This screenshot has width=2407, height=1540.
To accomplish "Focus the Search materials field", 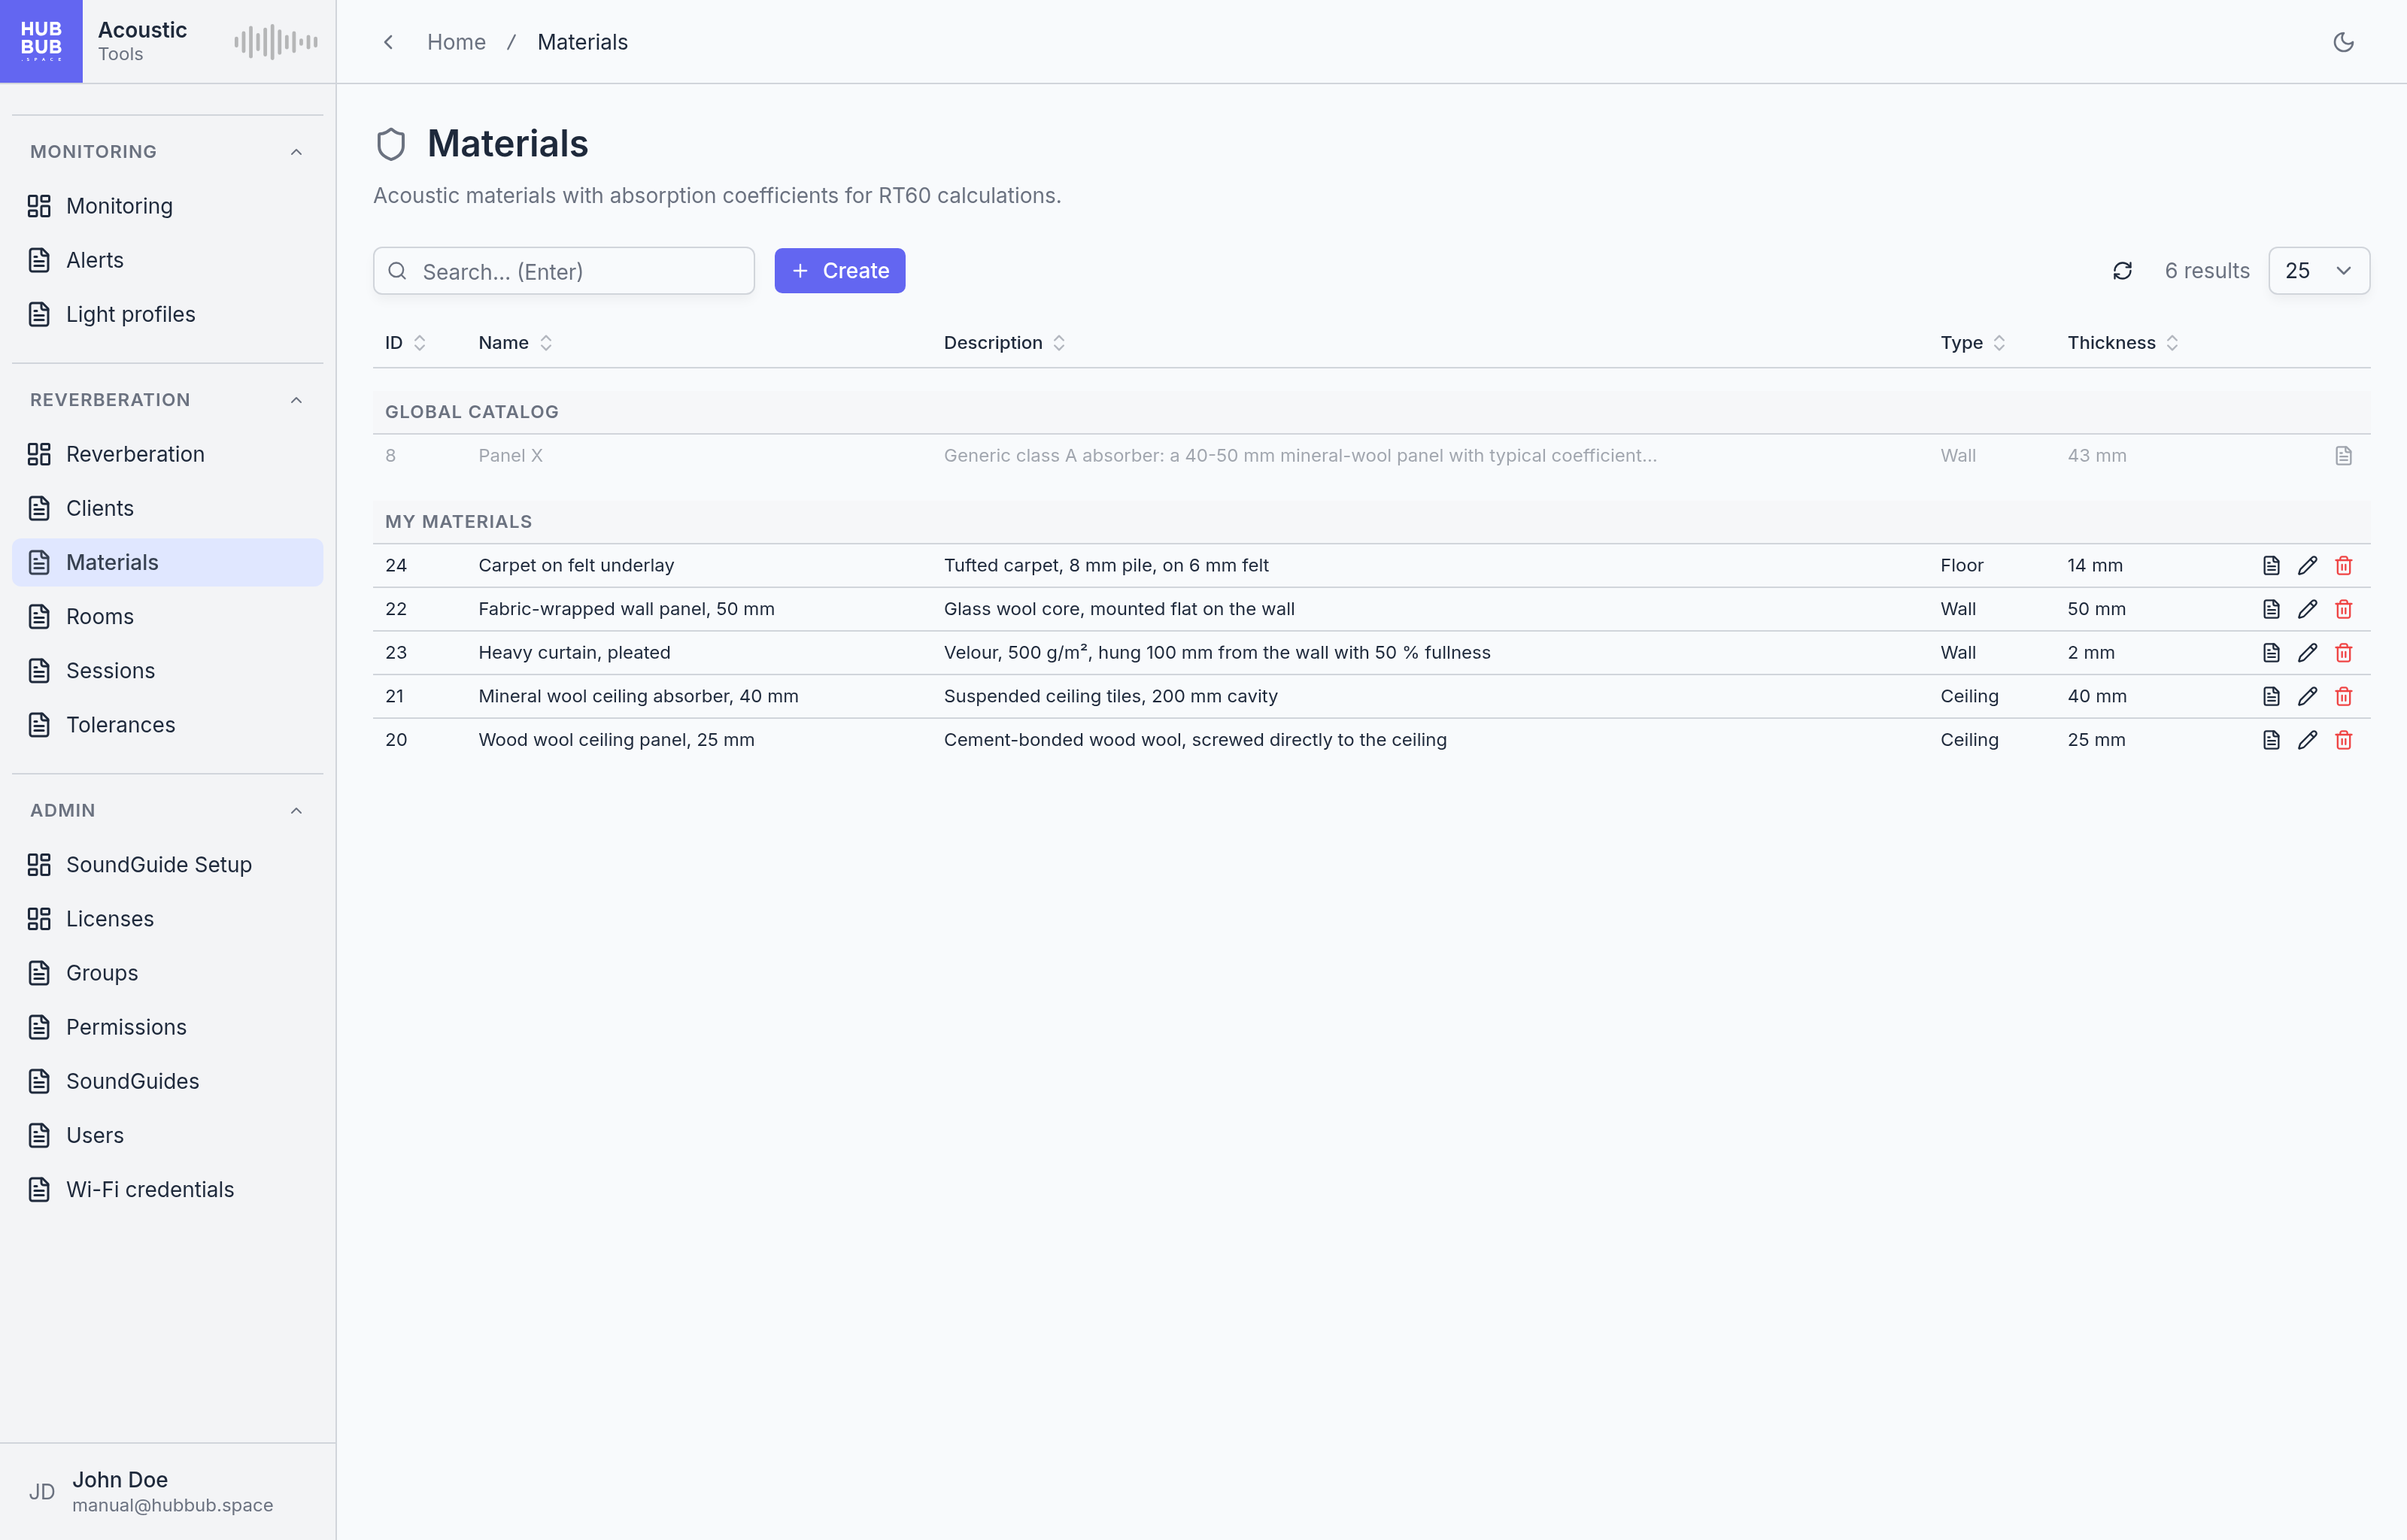I will tap(564, 271).
